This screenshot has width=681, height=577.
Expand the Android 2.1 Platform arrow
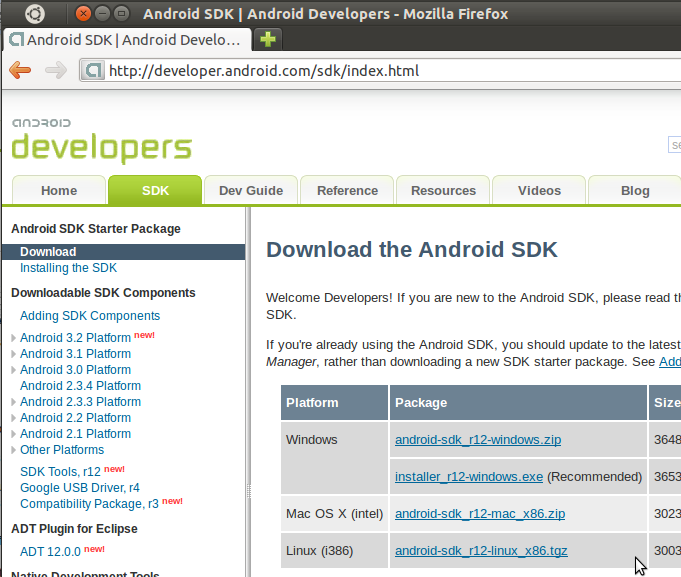(13, 434)
